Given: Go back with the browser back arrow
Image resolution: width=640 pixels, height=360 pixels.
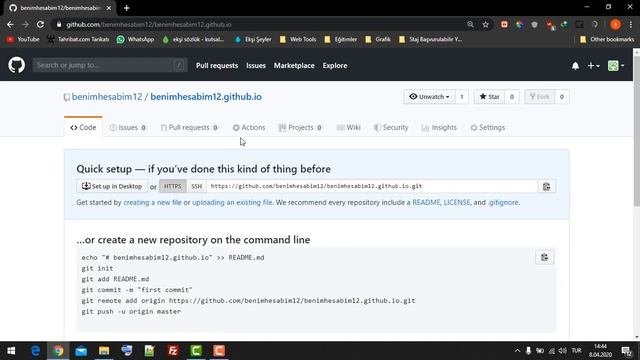Looking at the screenshot, I should click(10, 24).
